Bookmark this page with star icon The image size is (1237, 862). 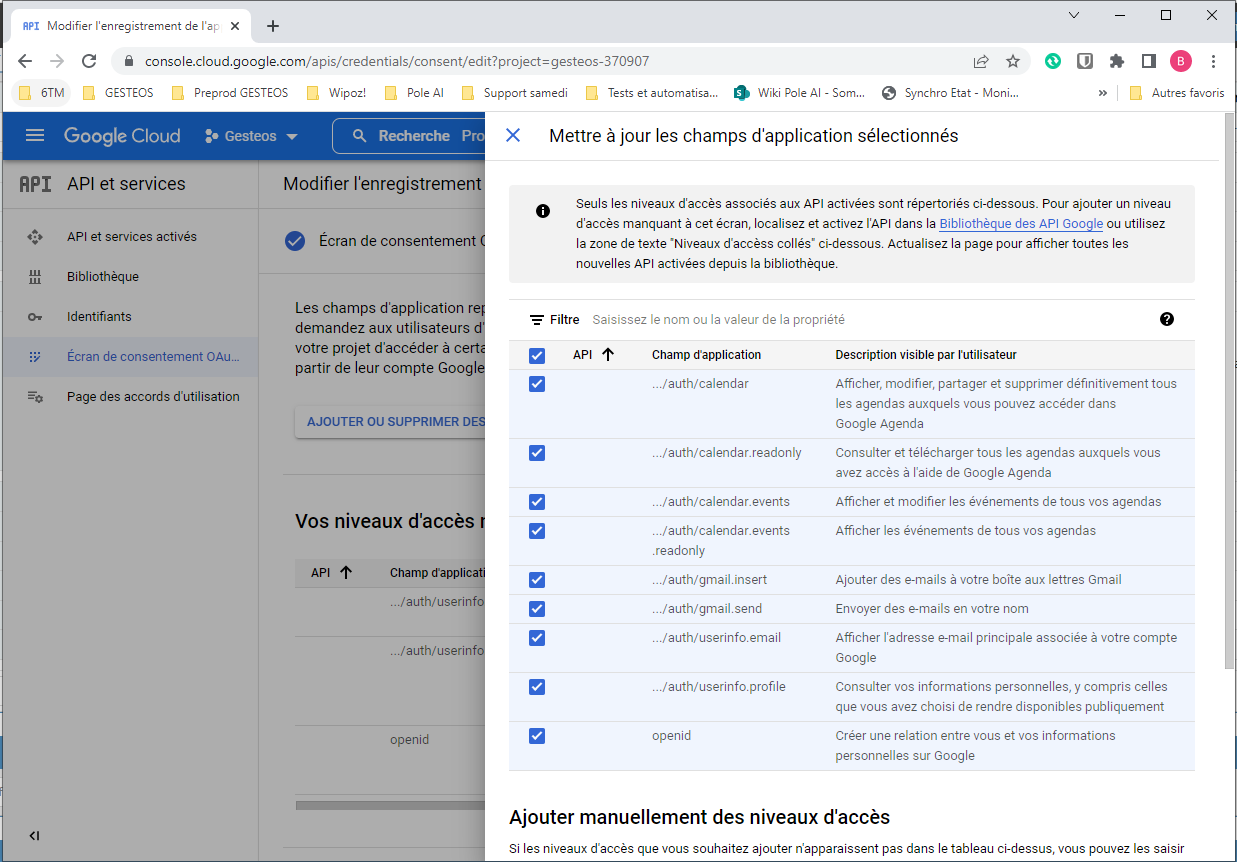(1012, 61)
